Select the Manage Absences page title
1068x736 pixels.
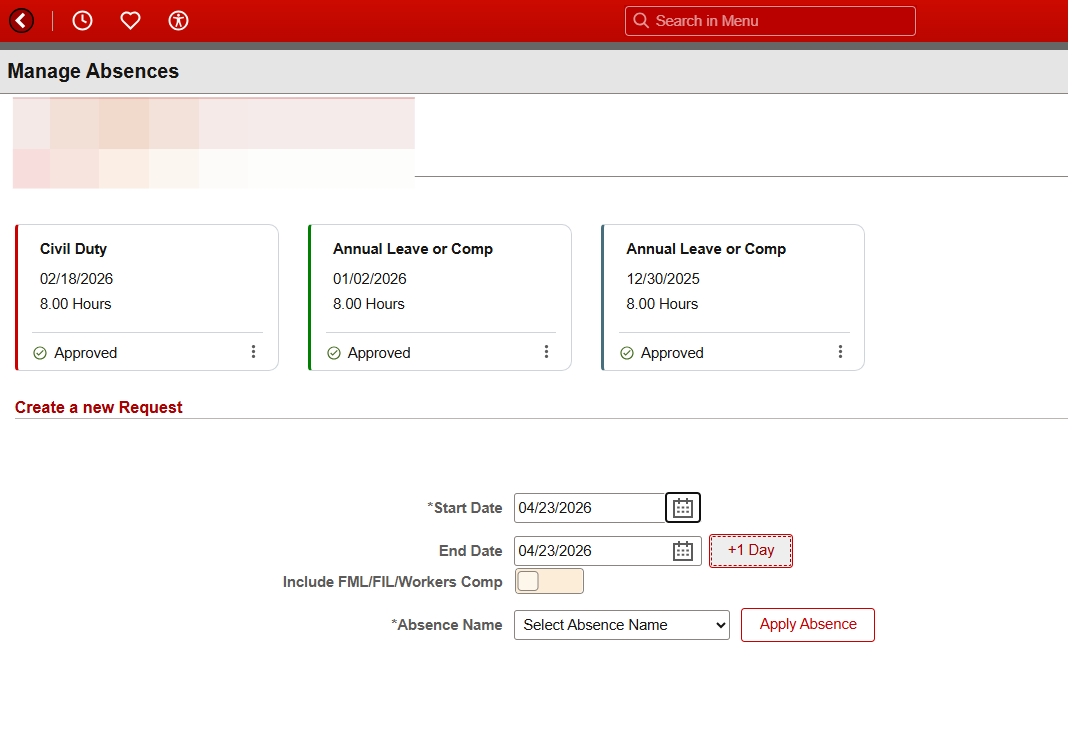[x=93, y=71]
